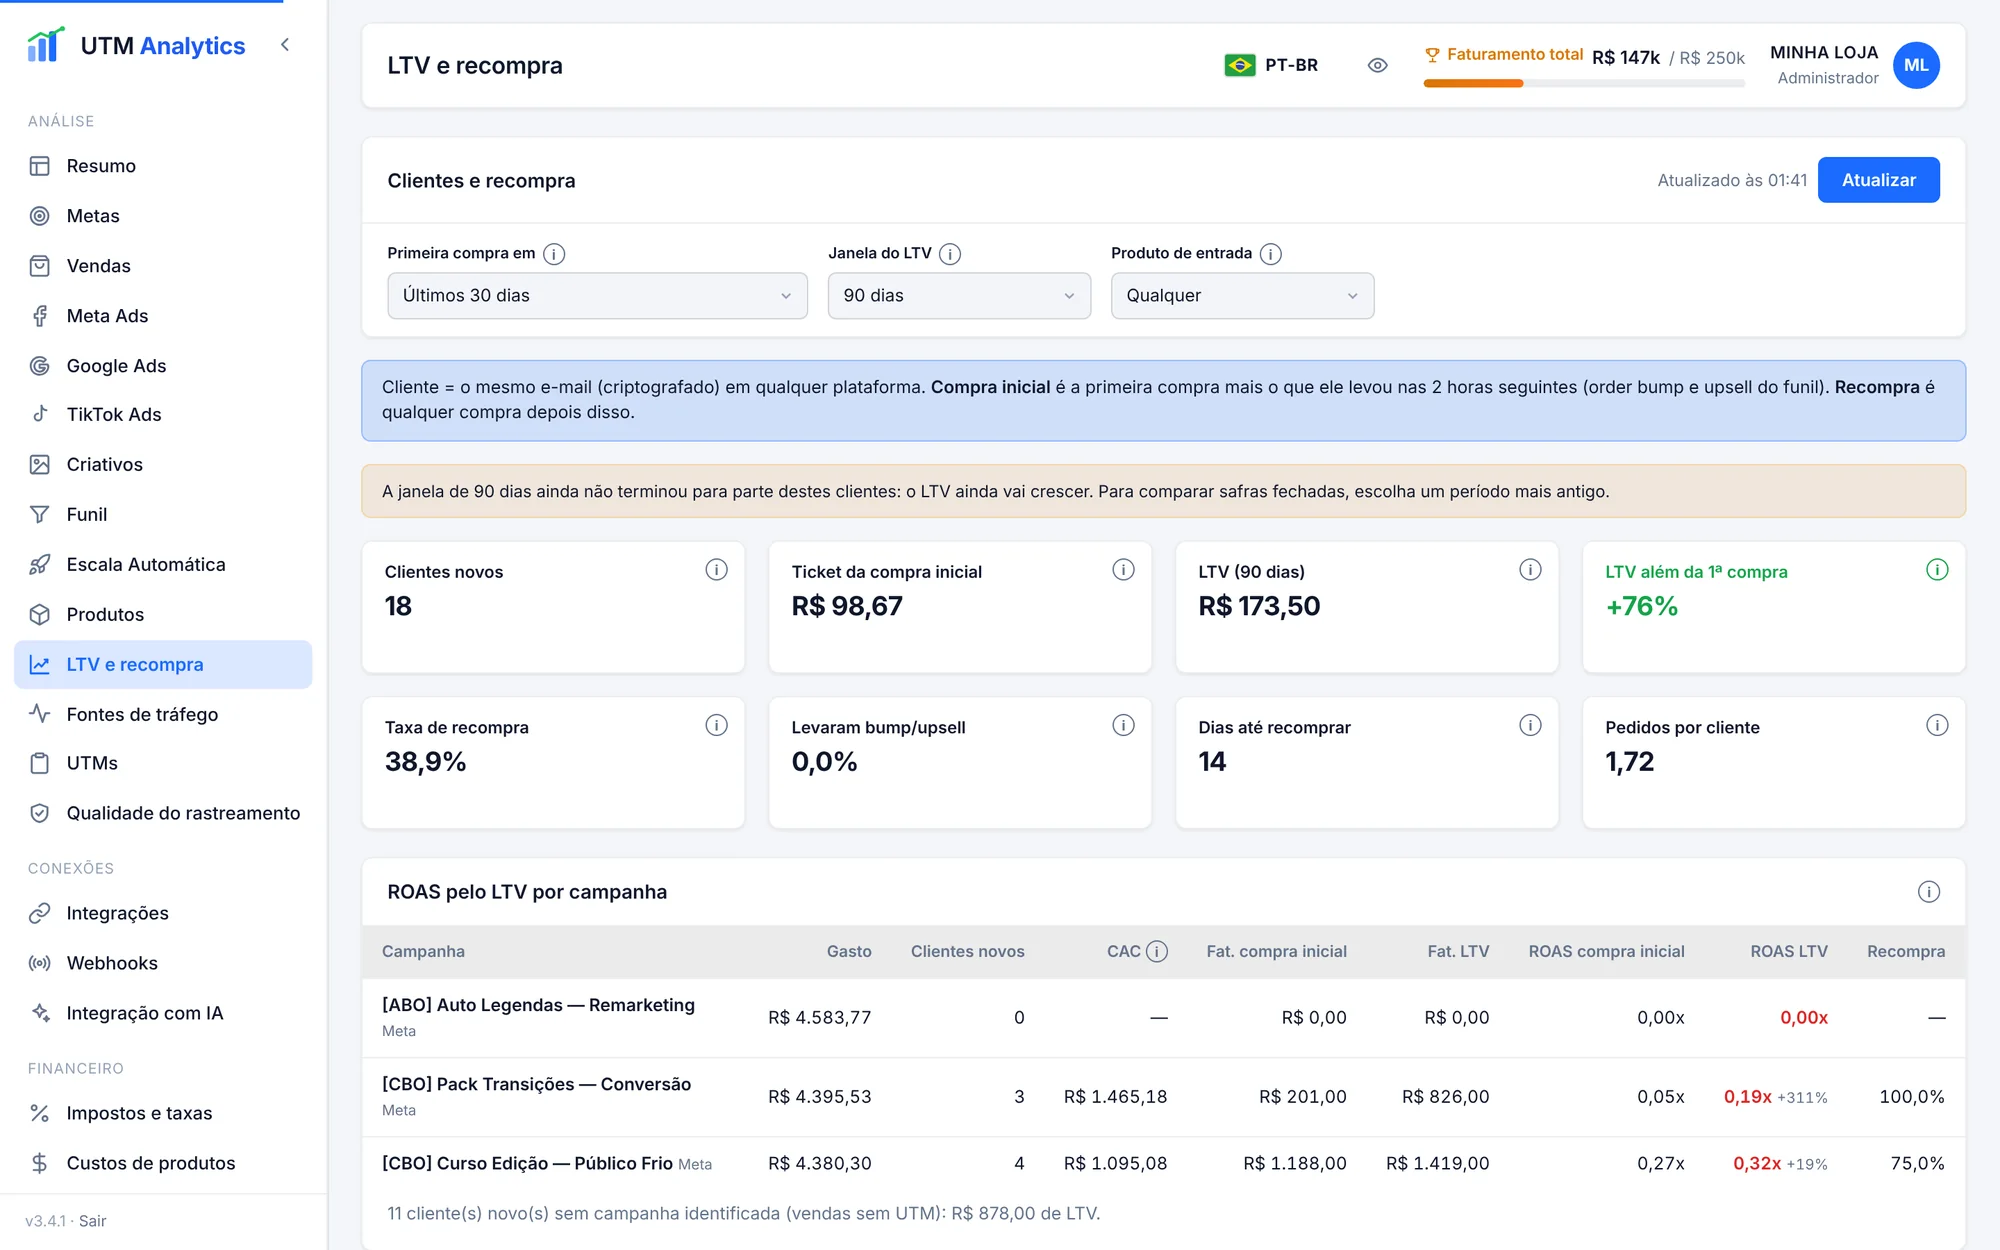Click the info icon on Clientes novos card
The height and width of the screenshot is (1250, 2000).
tap(716, 570)
